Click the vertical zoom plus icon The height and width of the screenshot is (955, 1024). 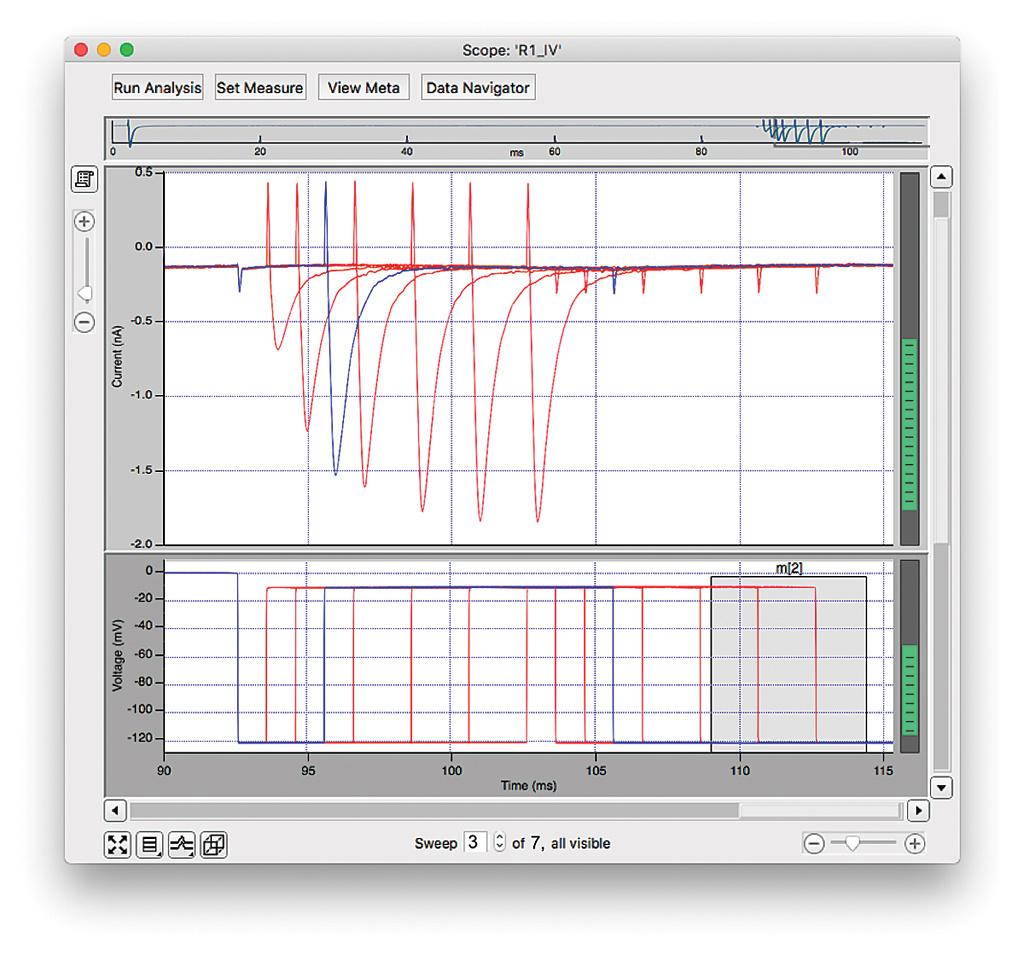(85, 221)
